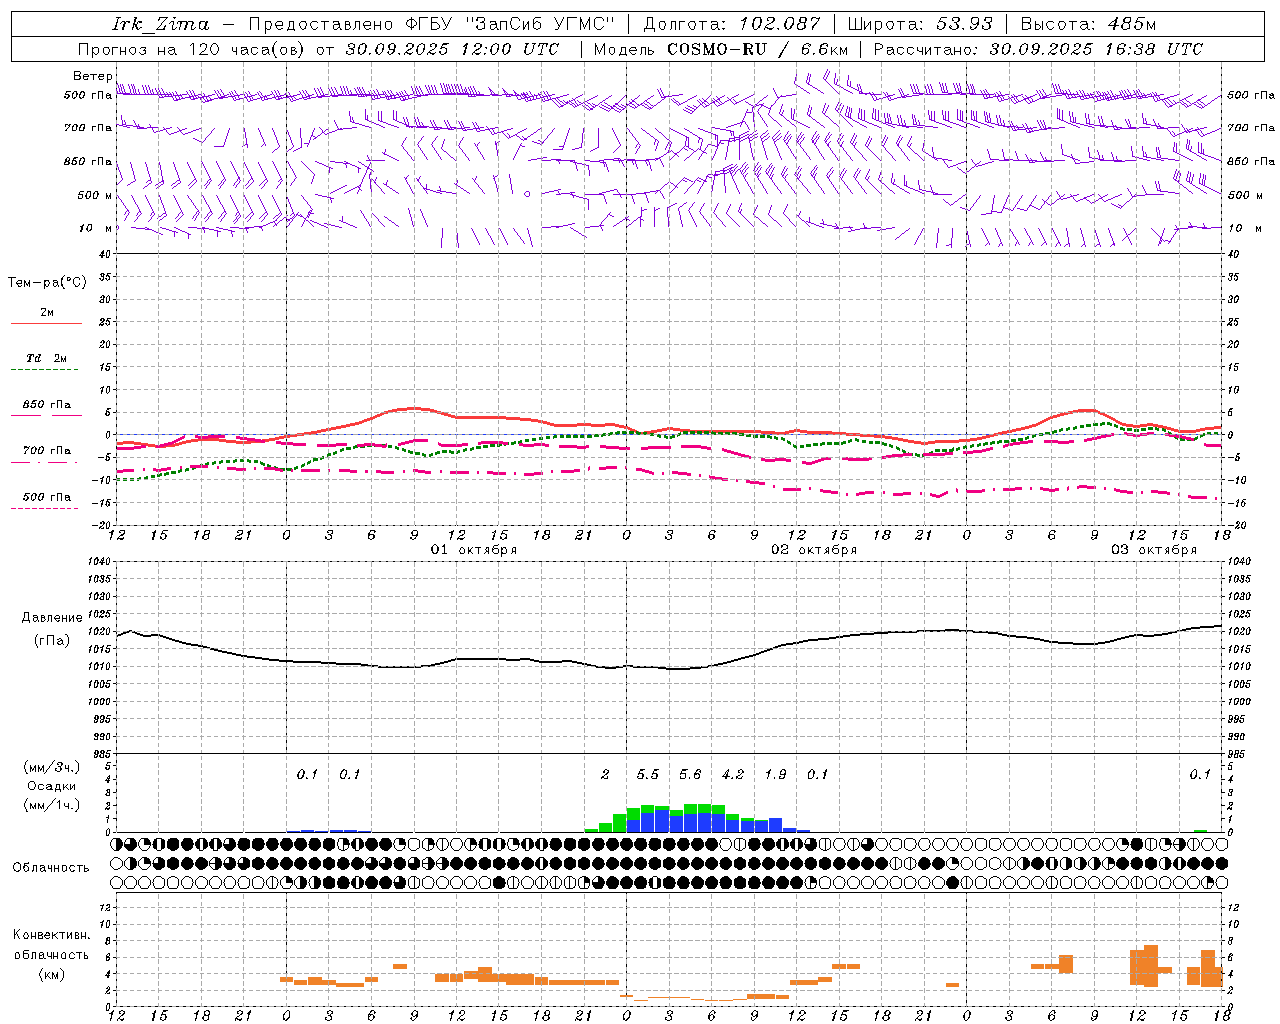Click the 700 гПа temperature legend entry

point(47,450)
